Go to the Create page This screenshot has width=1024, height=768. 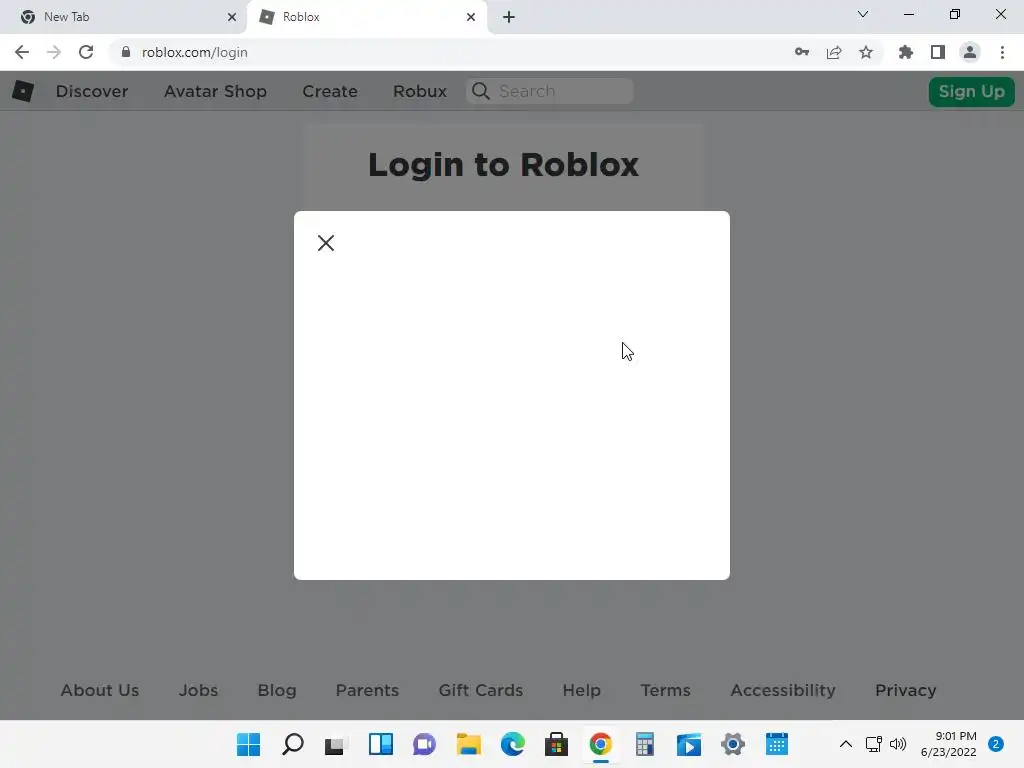[330, 91]
